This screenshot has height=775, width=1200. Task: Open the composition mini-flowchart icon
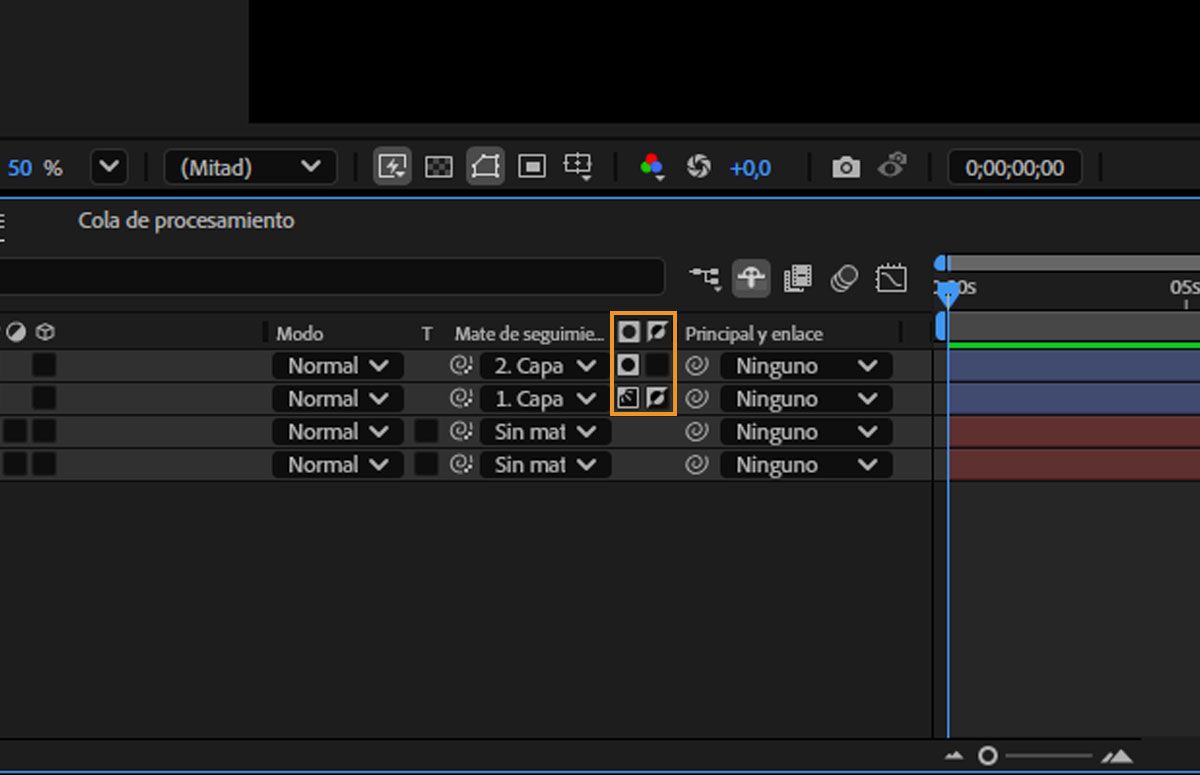(705, 278)
